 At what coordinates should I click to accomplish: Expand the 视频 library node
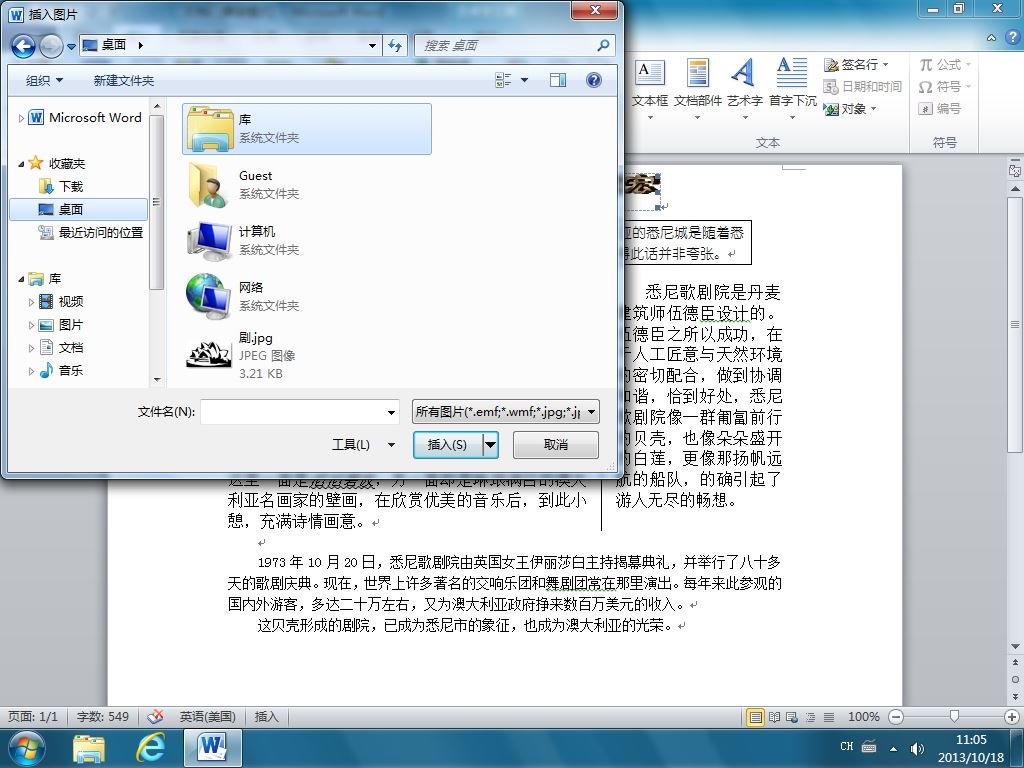pyautogui.click(x=31, y=302)
